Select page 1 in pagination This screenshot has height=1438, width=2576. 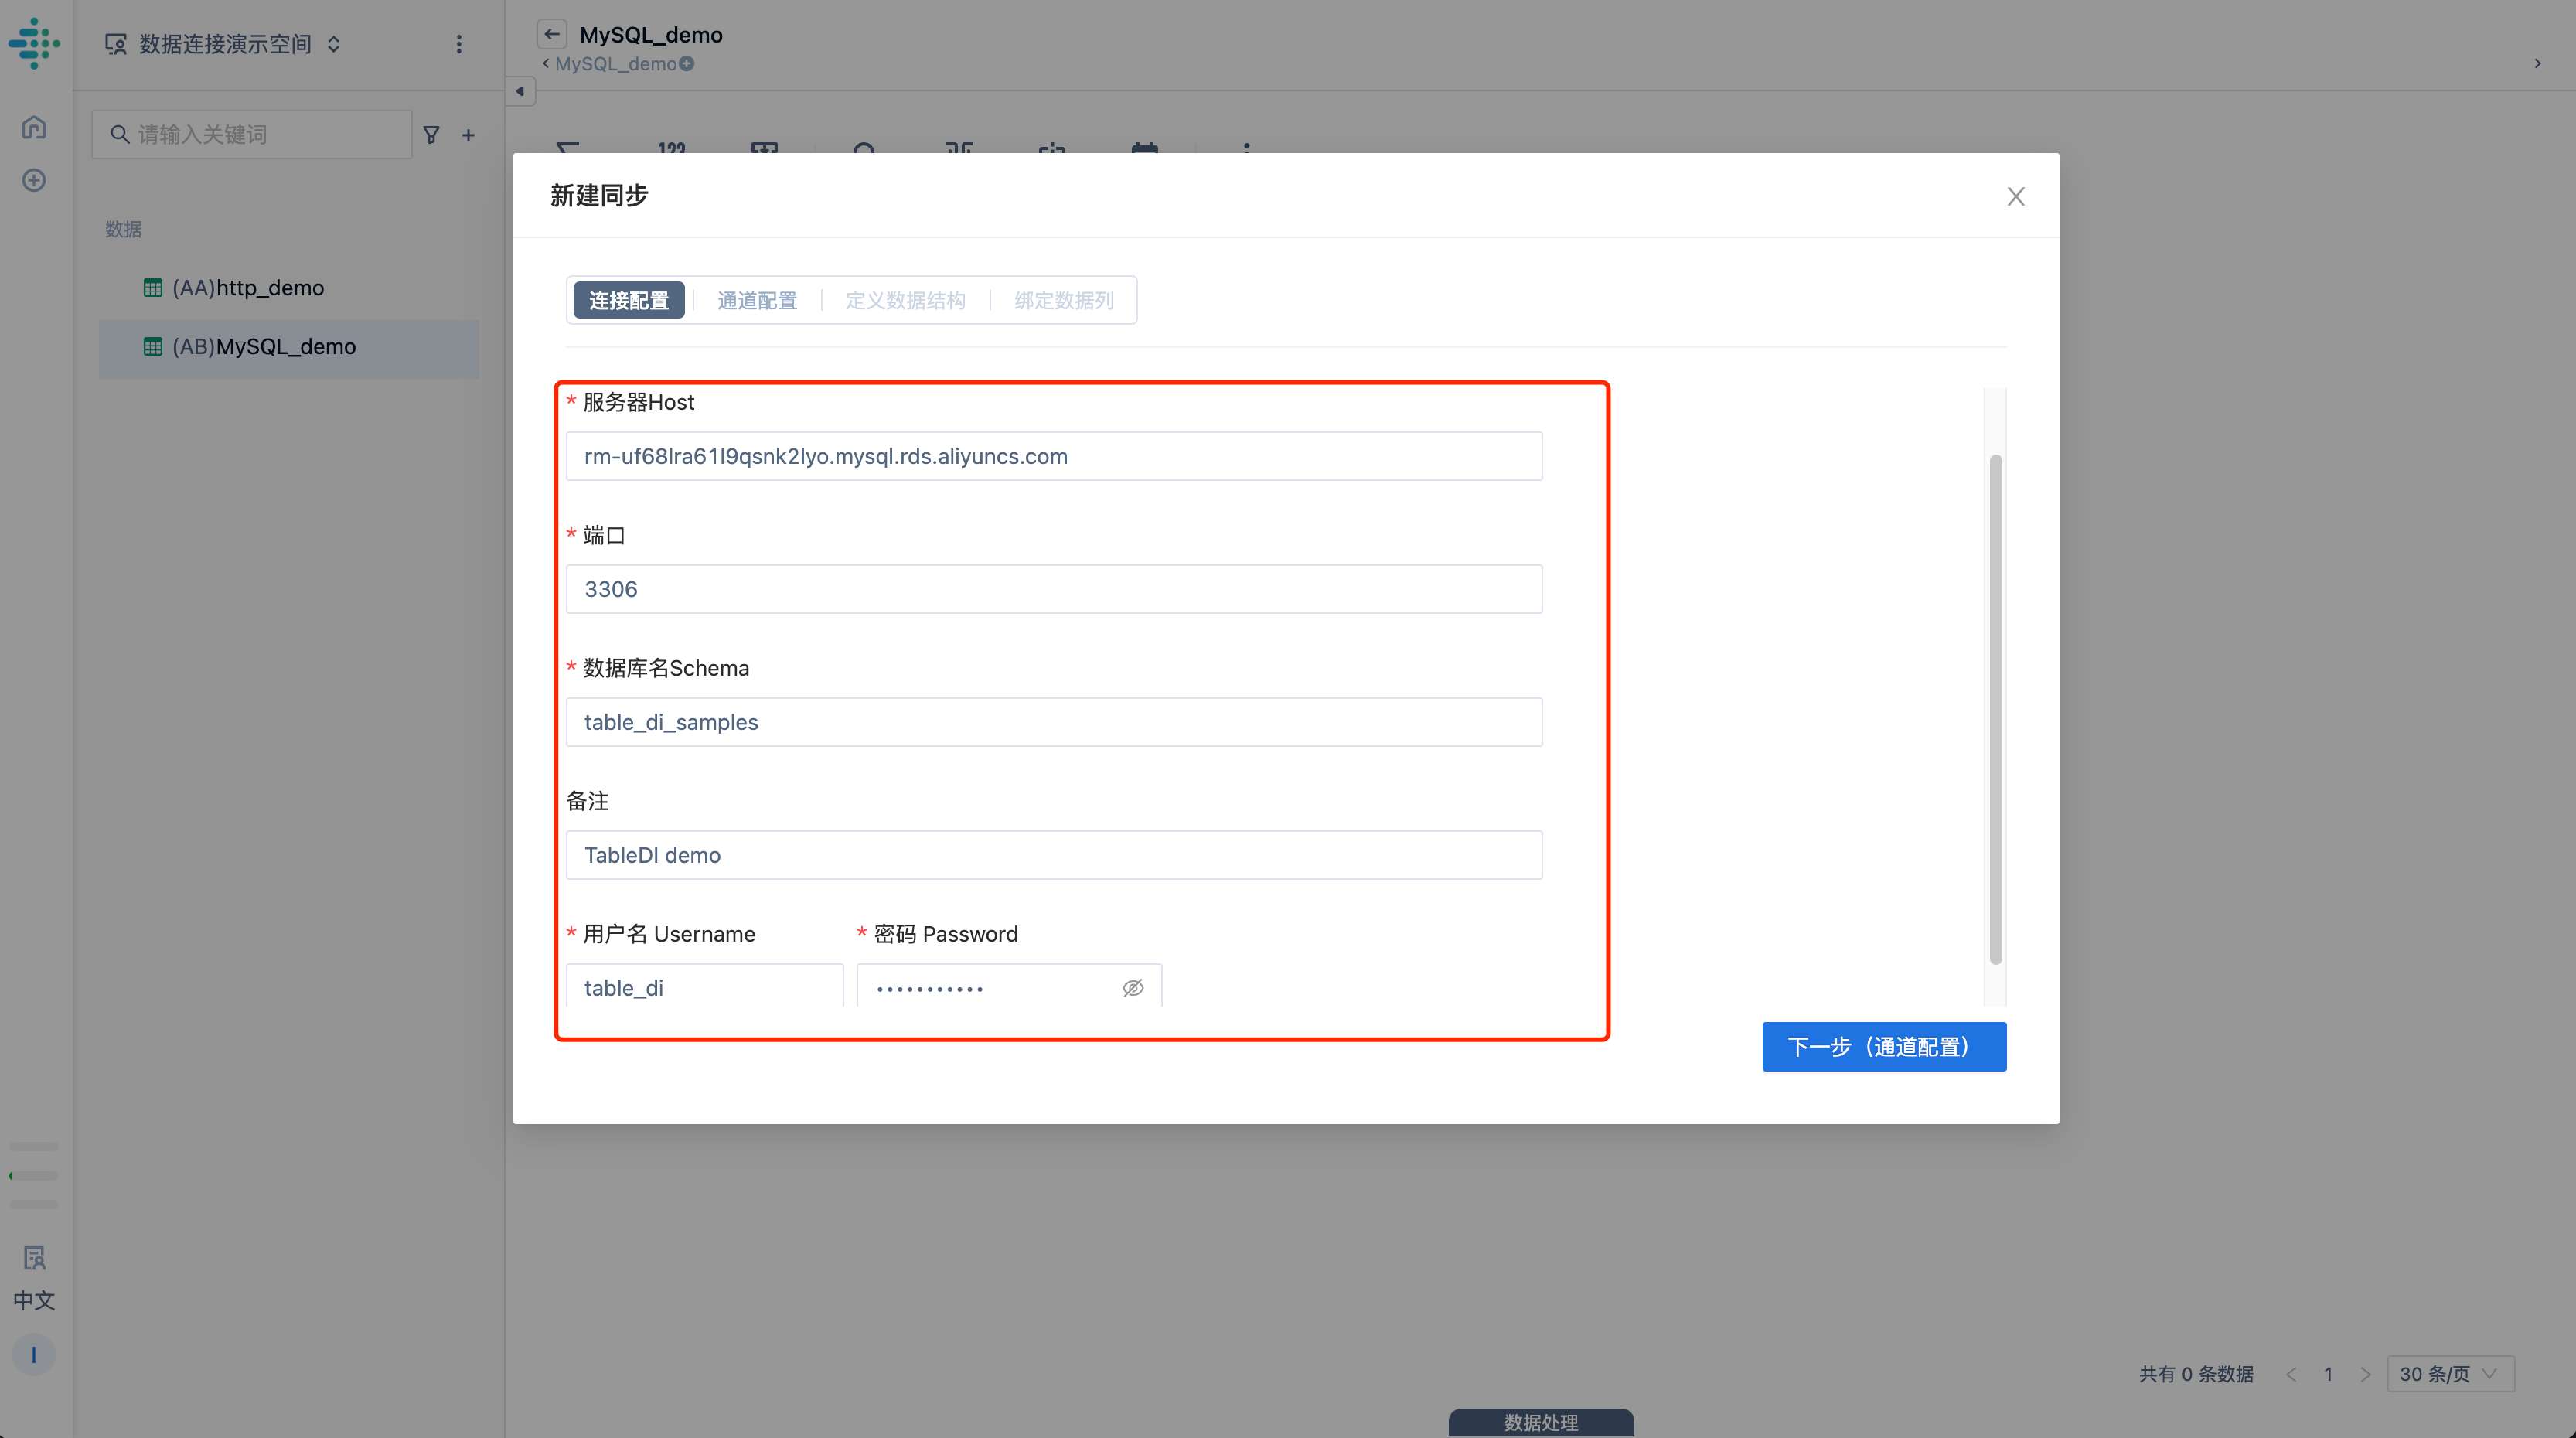pyautogui.click(x=2328, y=1374)
